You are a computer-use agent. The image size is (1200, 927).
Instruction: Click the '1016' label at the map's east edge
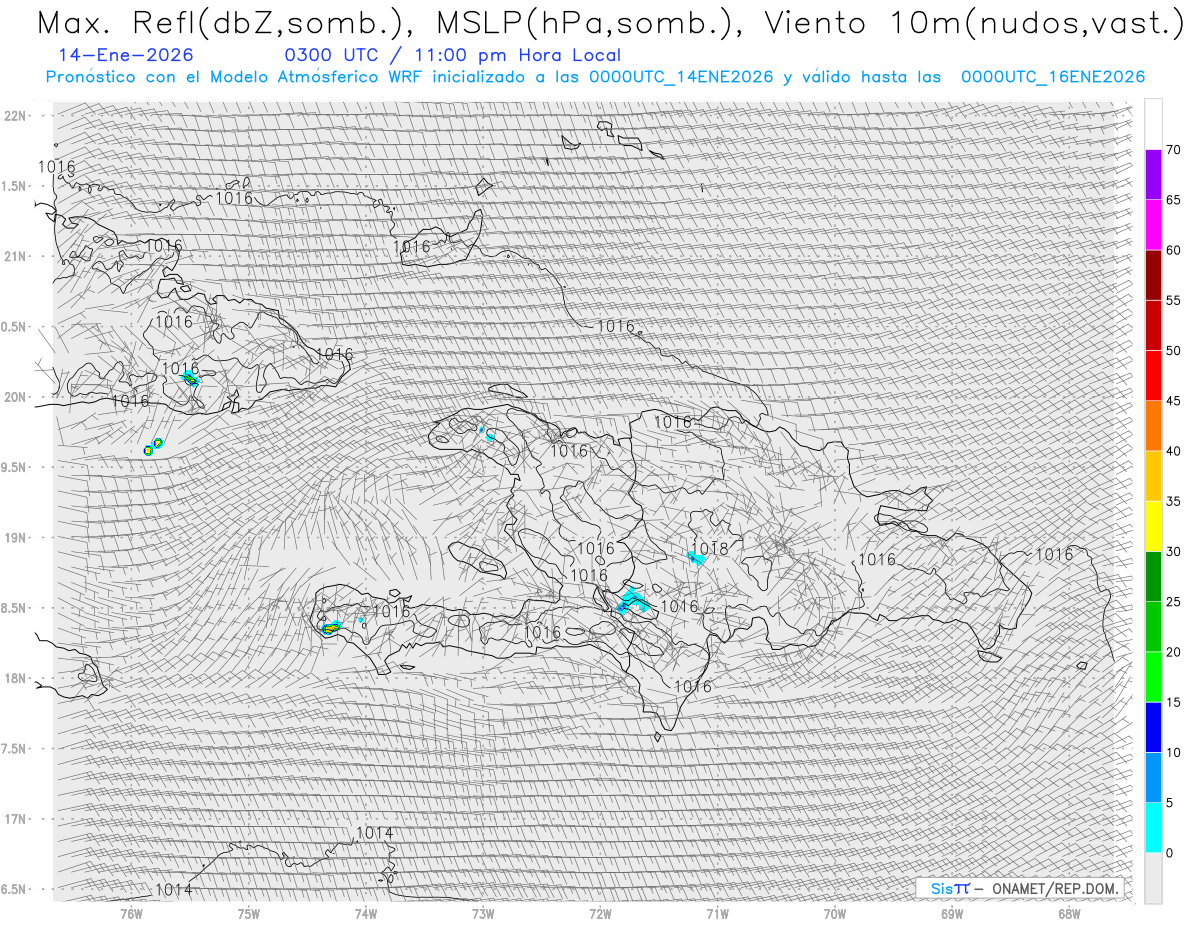1054,554
